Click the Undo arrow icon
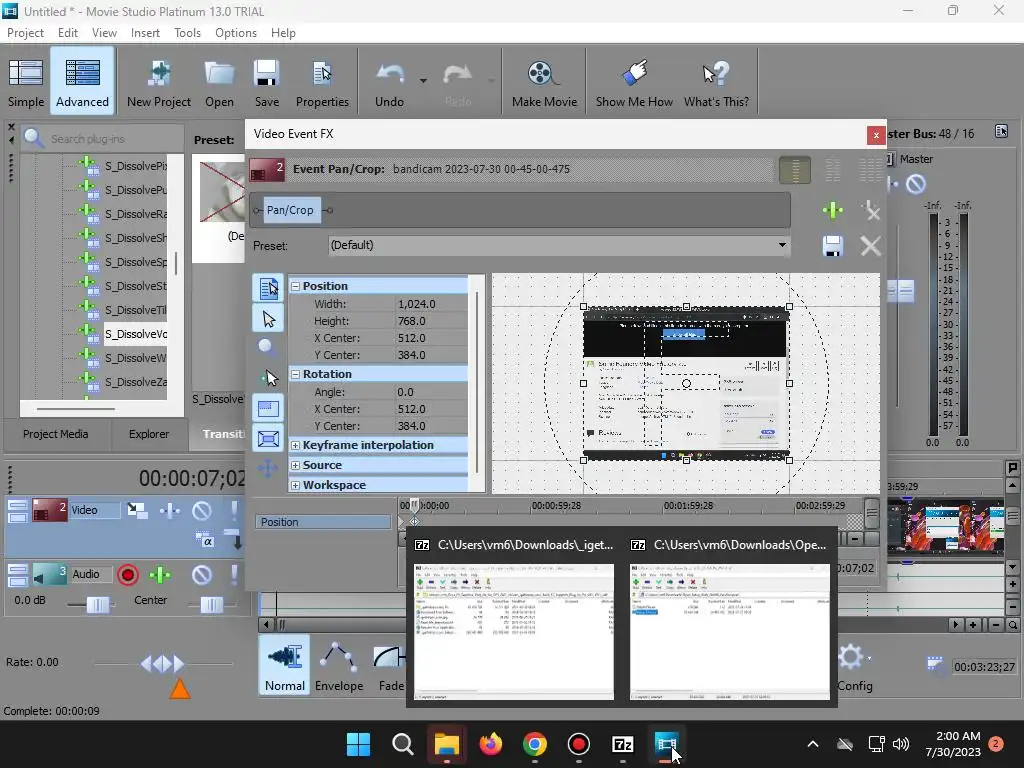This screenshot has width=1024, height=768. [x=390, y=82]
